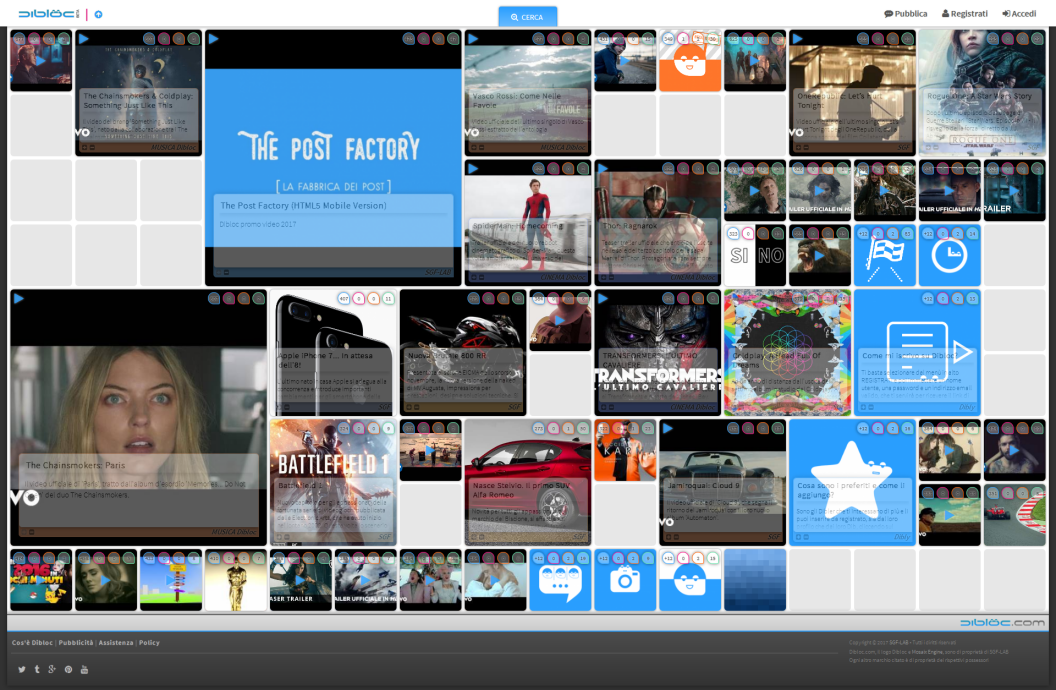The height and width of the screenshot is (690, 1056).
Task: Click the blue counter circle on iPhone 7 card
Action: tap(344, 298)
